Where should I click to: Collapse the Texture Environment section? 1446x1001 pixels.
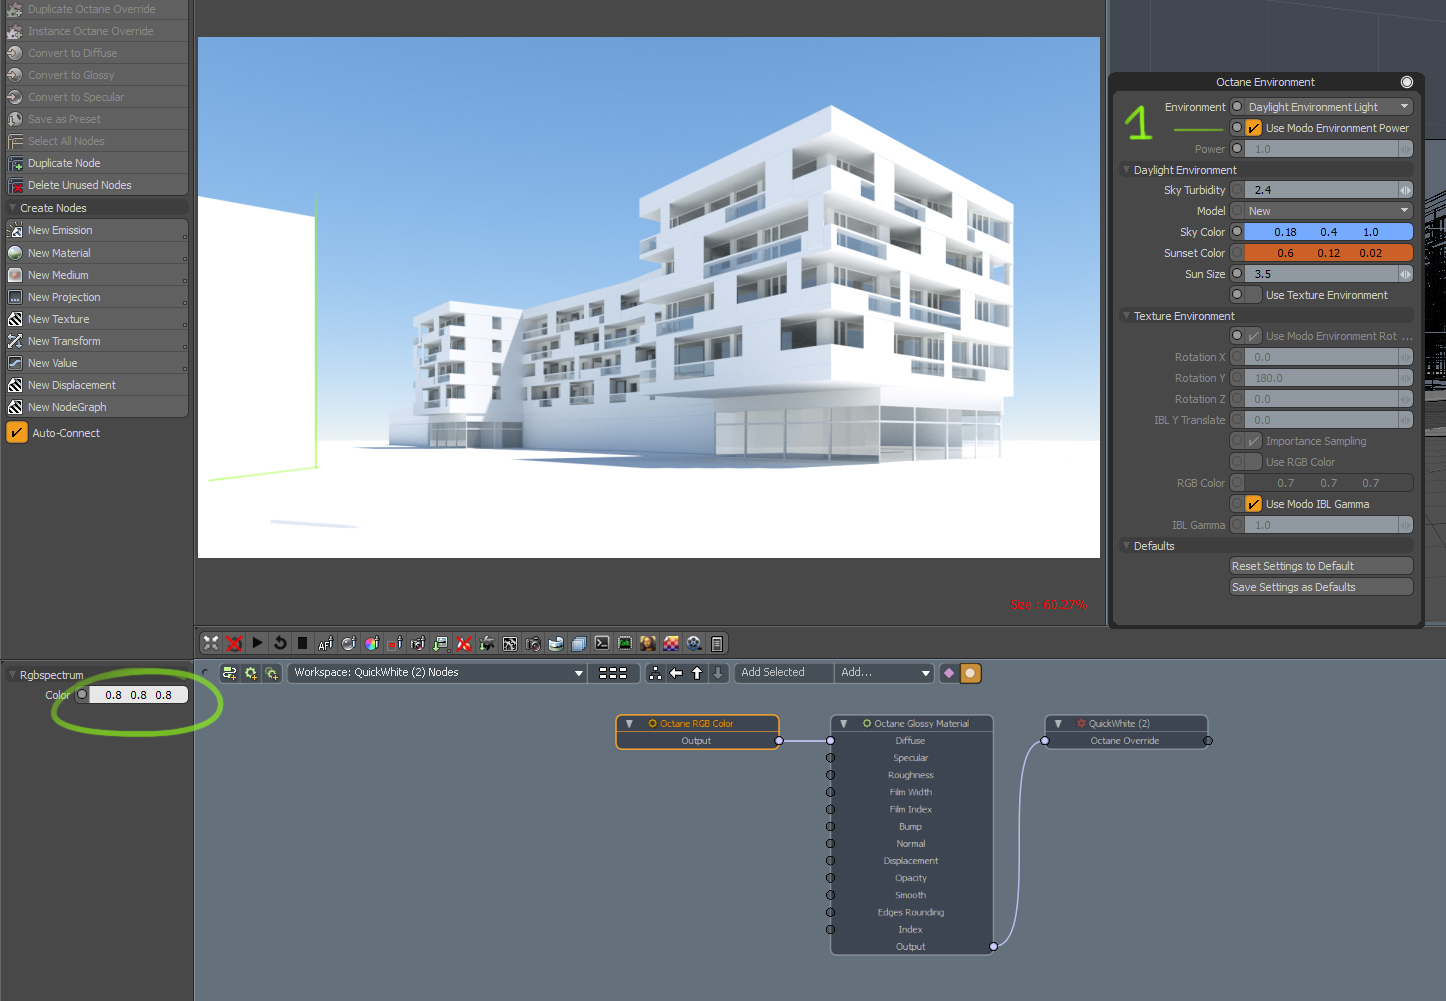[1126, 316]
